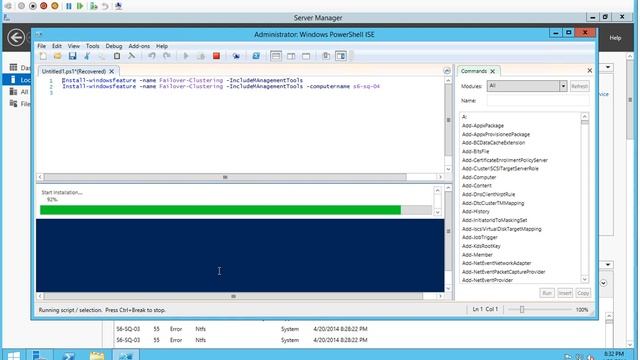Toggle the Command Add-on pane icon
The height and width of the screenshot is (360, 640).
341,56
